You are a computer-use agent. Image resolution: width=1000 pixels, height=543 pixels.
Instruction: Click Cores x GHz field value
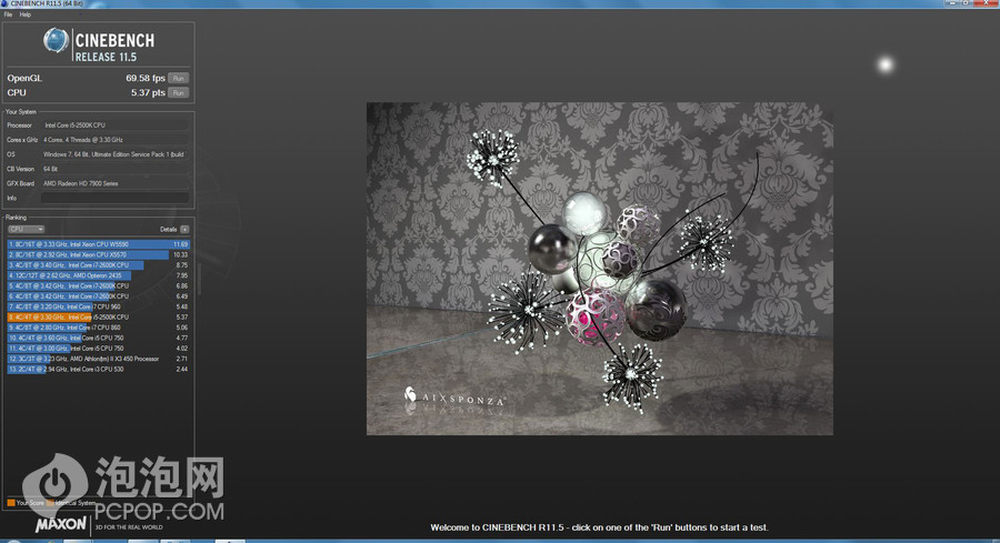115,140
